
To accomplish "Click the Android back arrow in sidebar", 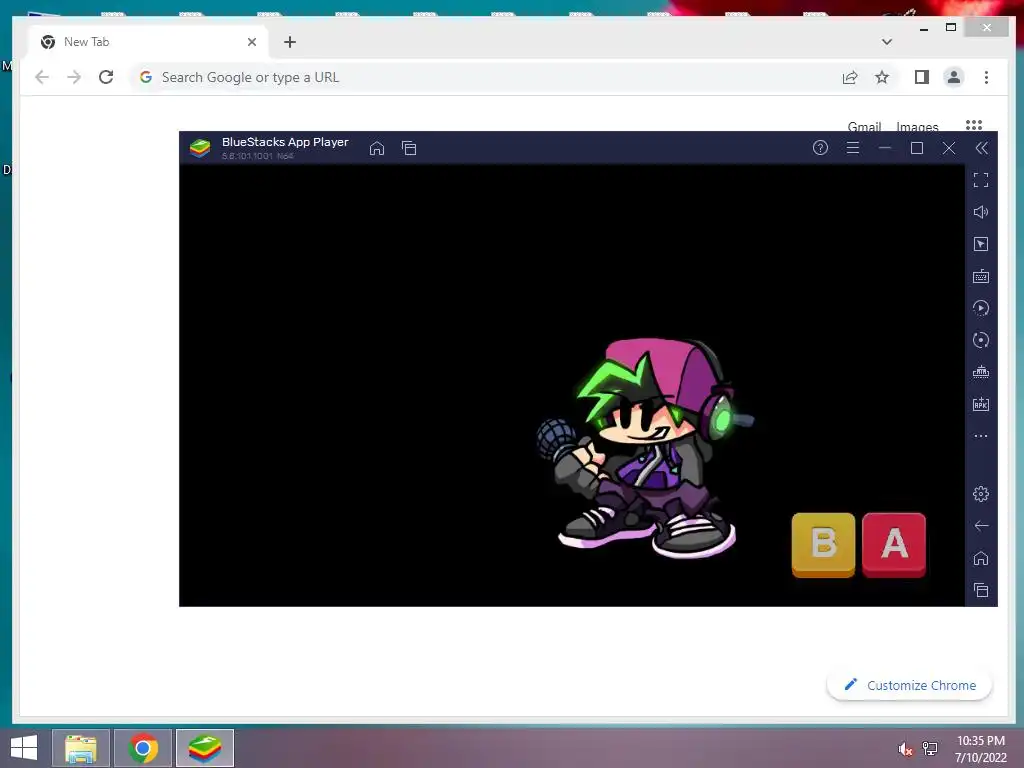I will point(981,526).
